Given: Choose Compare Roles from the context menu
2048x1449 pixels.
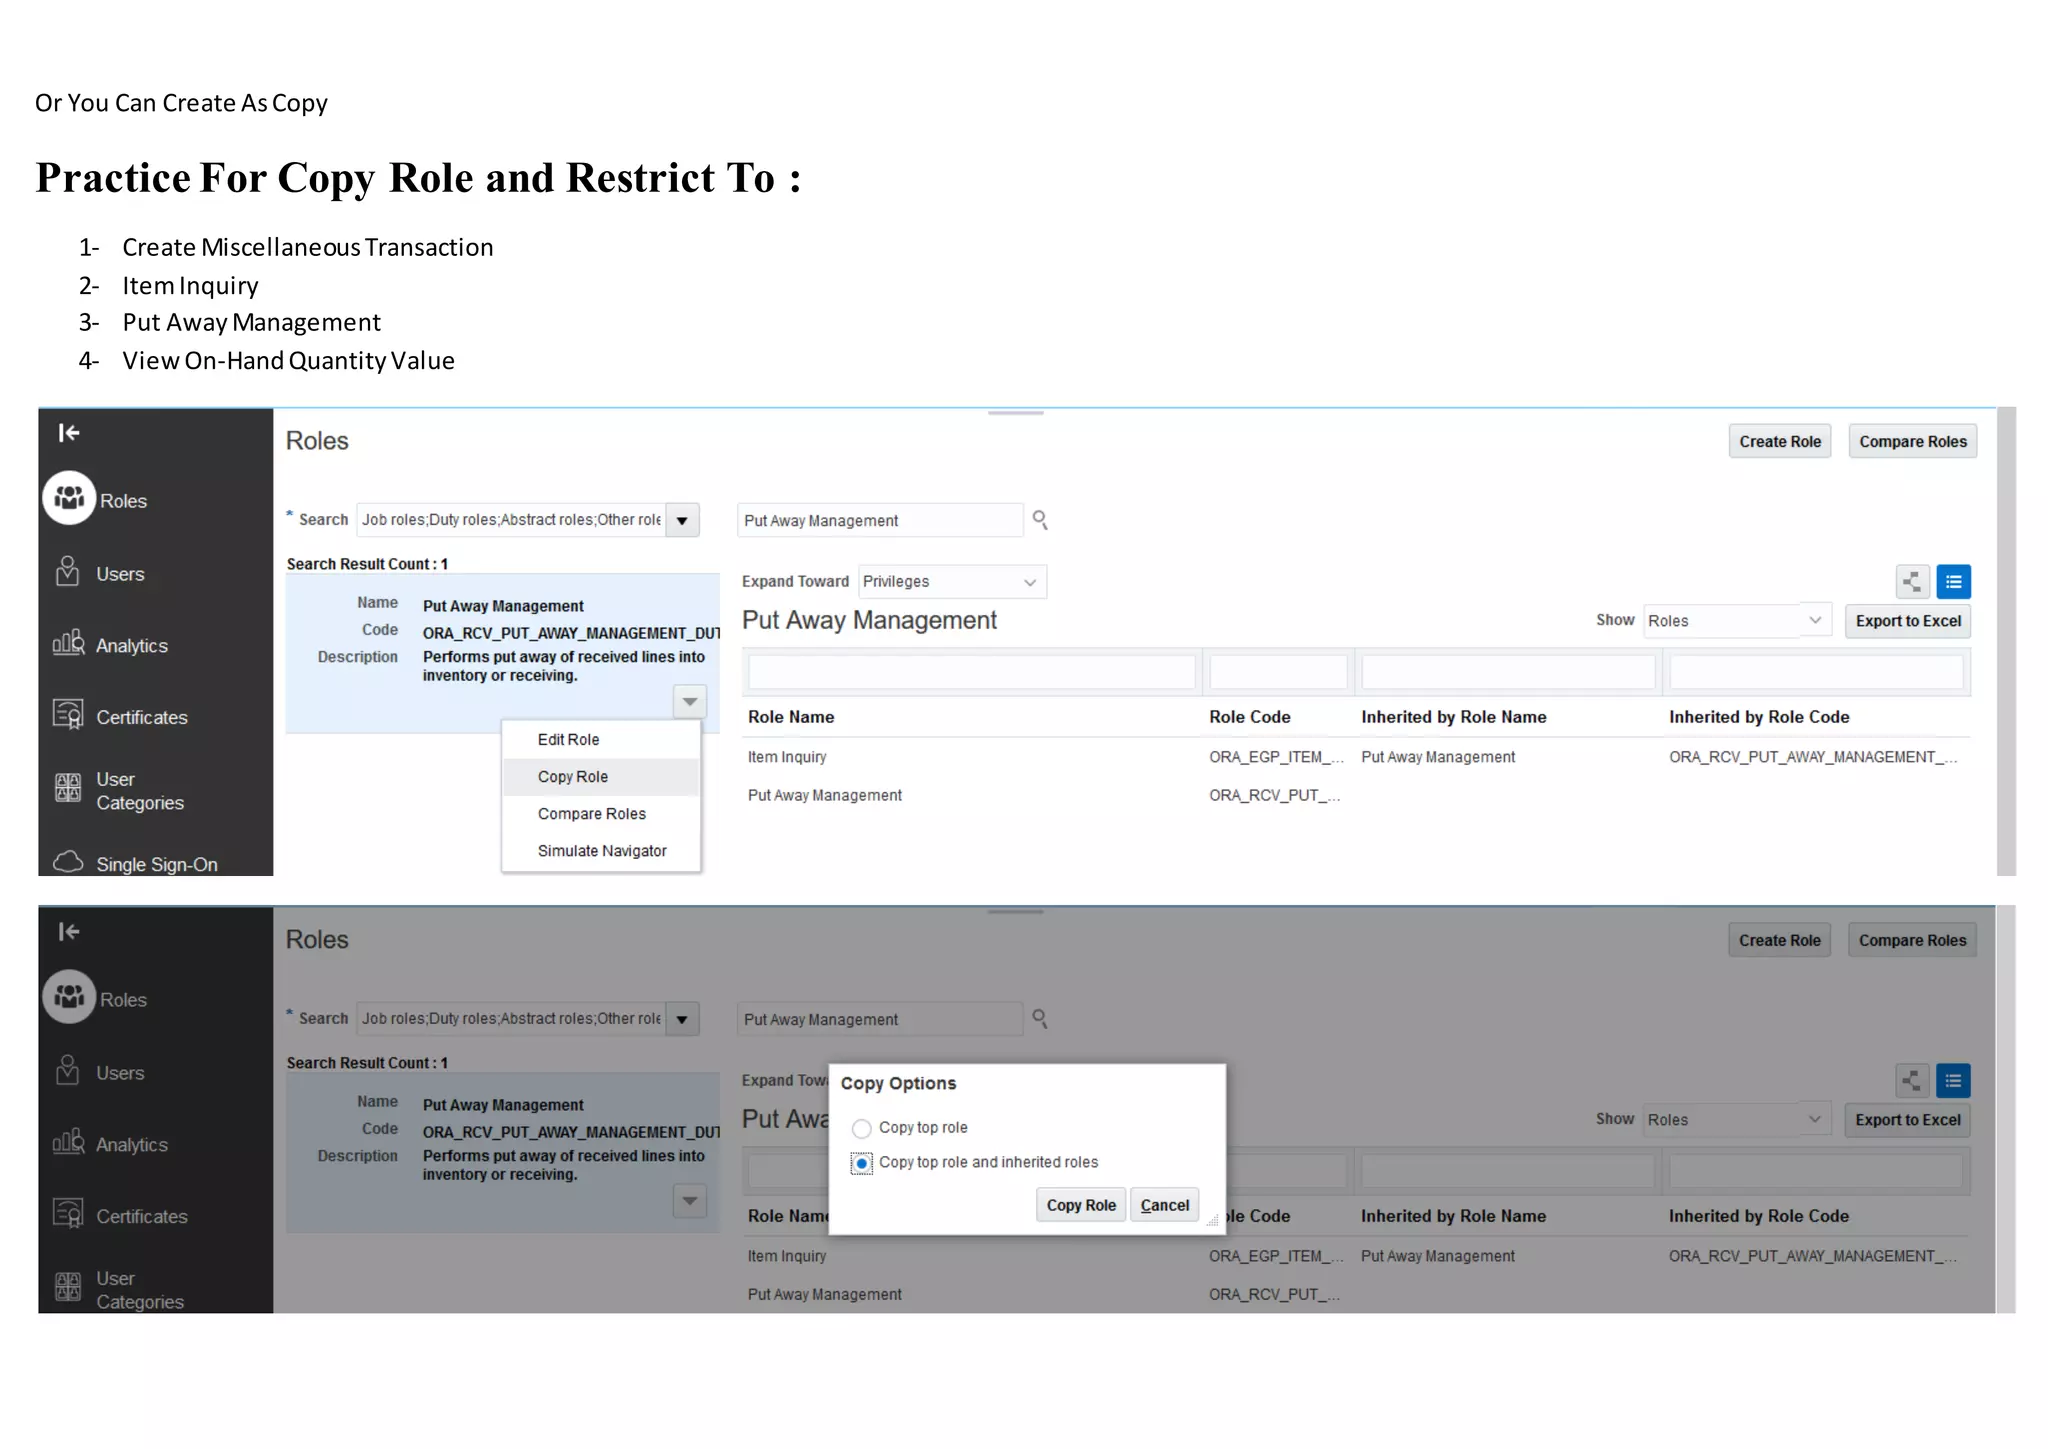Looking at the screenshot, I should click(601, 814).
